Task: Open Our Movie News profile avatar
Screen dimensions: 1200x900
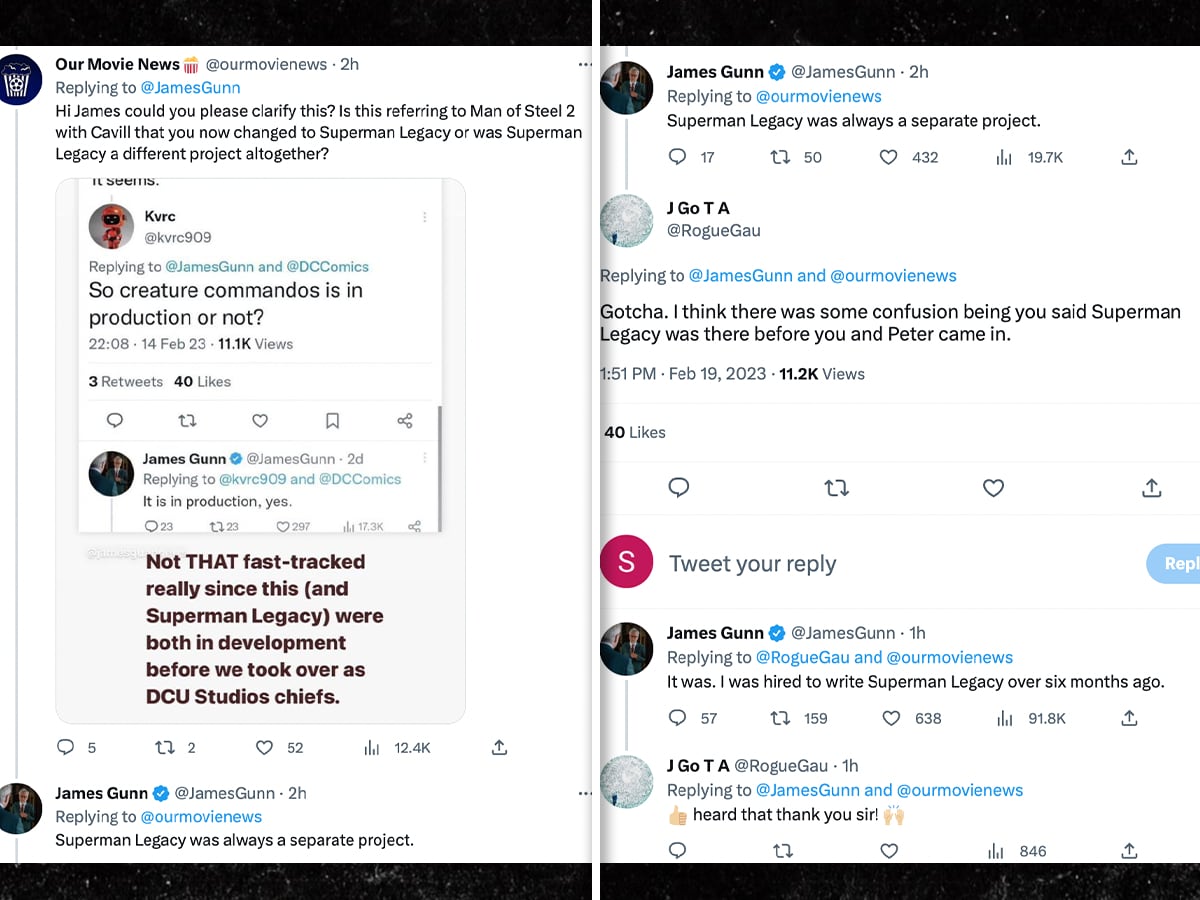Action: coord(21,80)
